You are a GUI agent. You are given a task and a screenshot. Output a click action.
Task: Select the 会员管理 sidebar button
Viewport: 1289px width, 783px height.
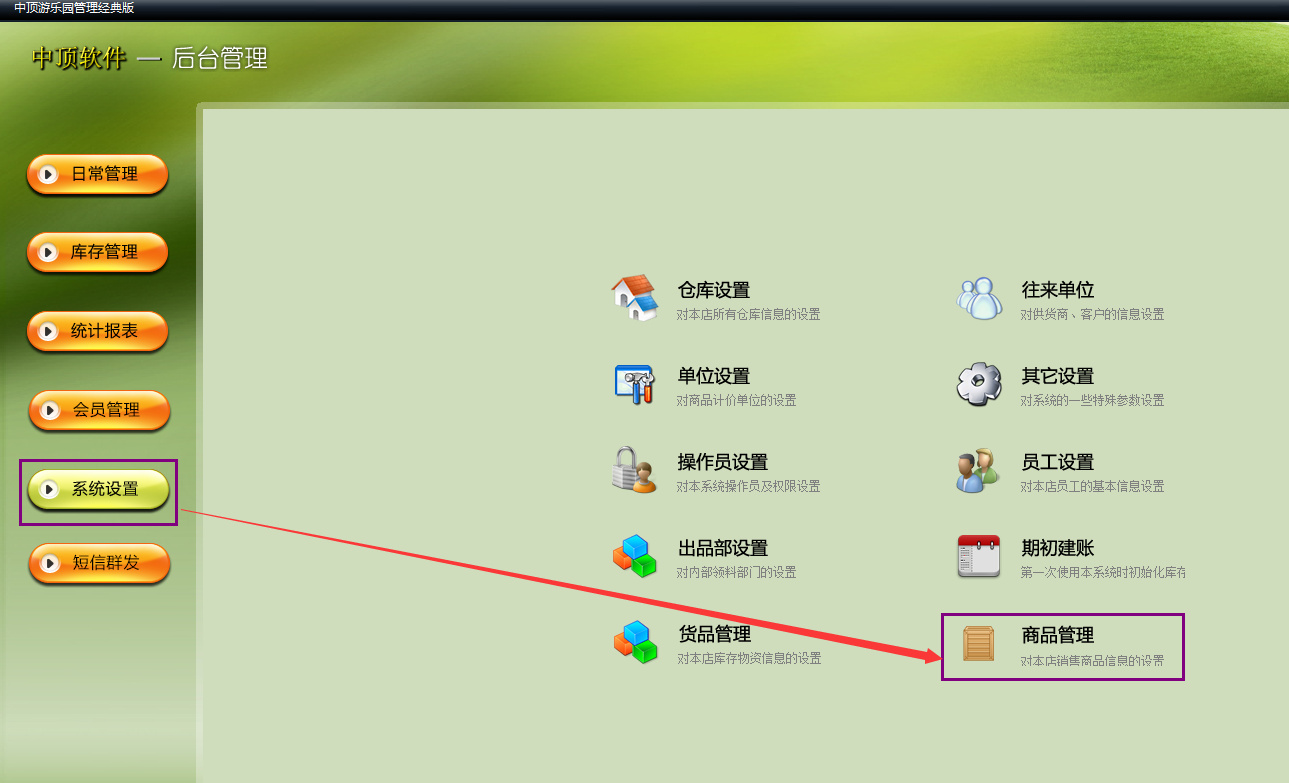pos(99,410)
